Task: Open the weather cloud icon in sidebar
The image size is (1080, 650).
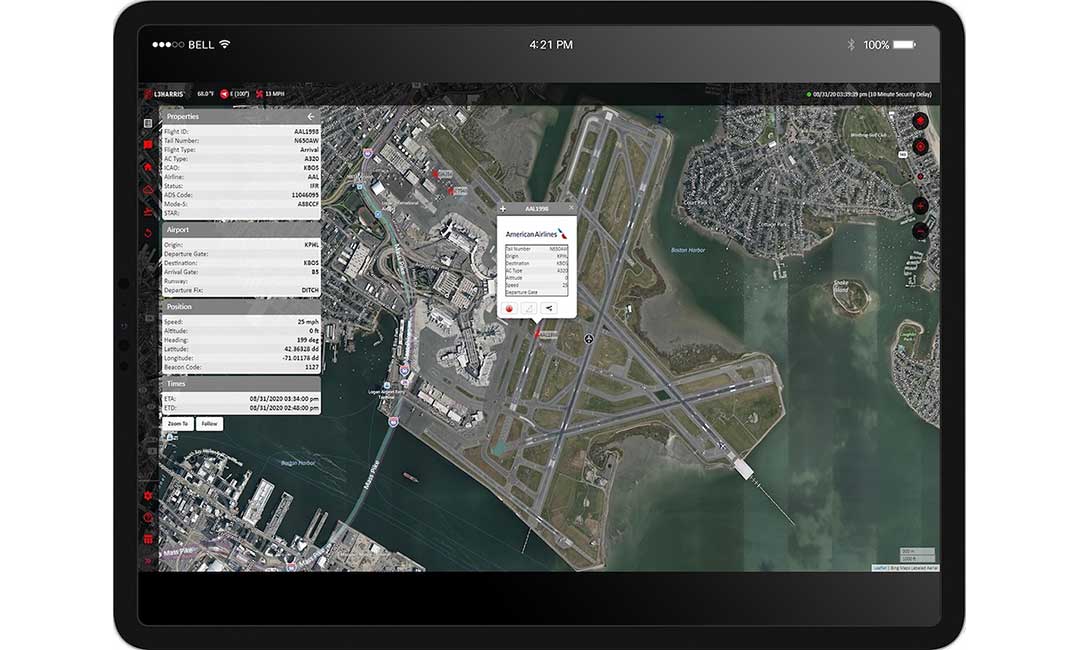Action: point(147,189)
